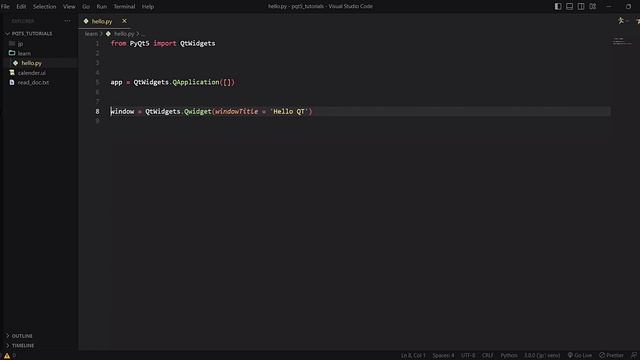Change line endings via CRLF

tap(487, 356)
